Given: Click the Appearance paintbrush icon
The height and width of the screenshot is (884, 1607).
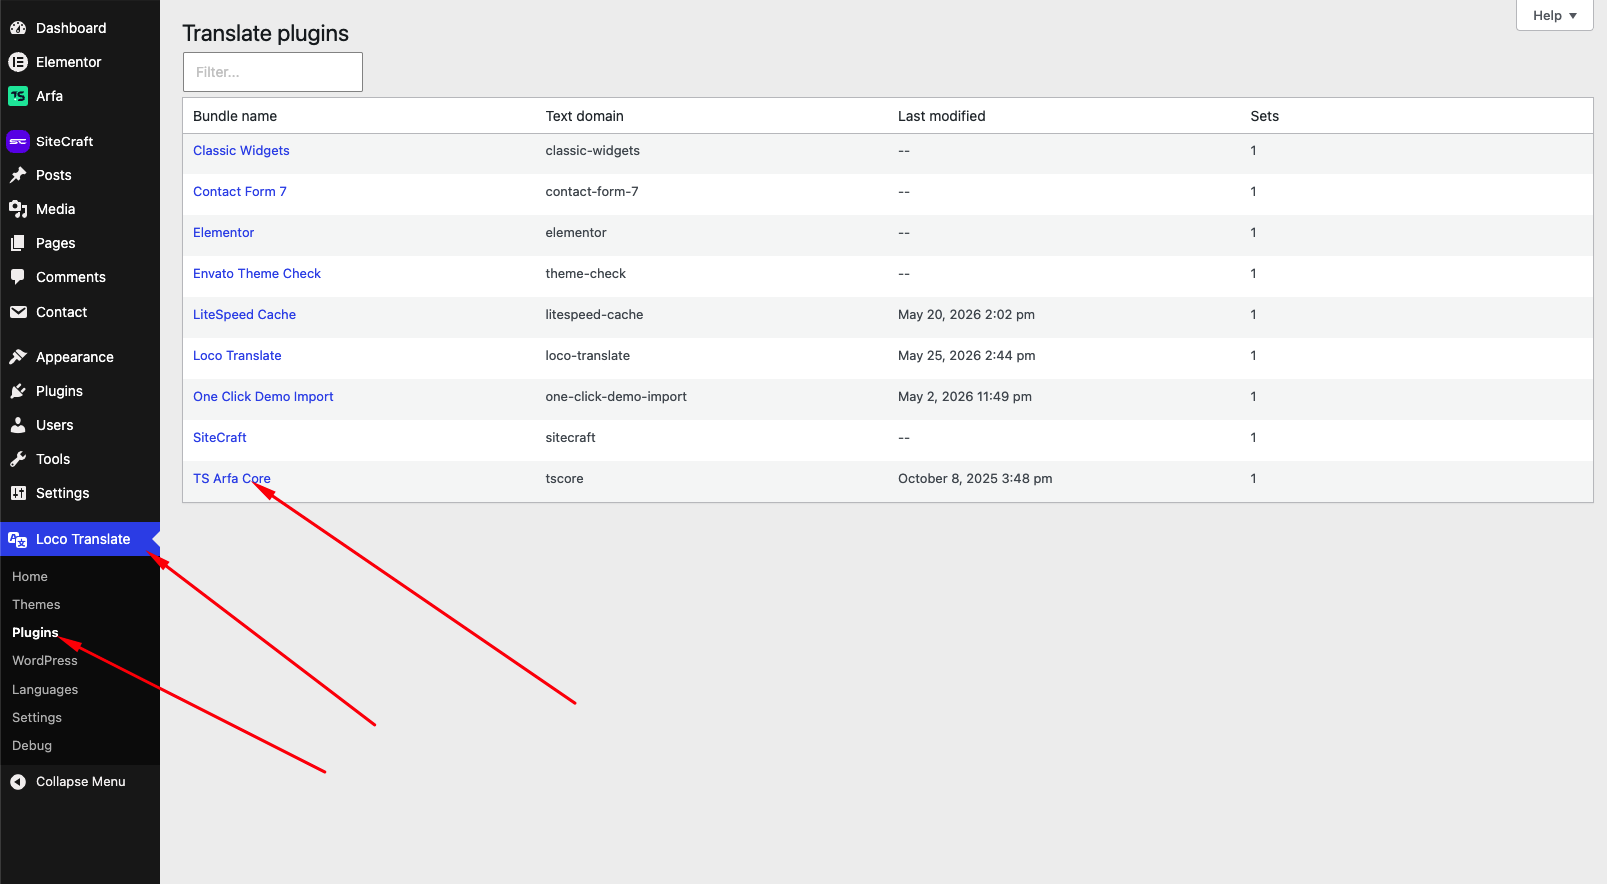Looking at the screenshot, I should [x=18, y=357].
